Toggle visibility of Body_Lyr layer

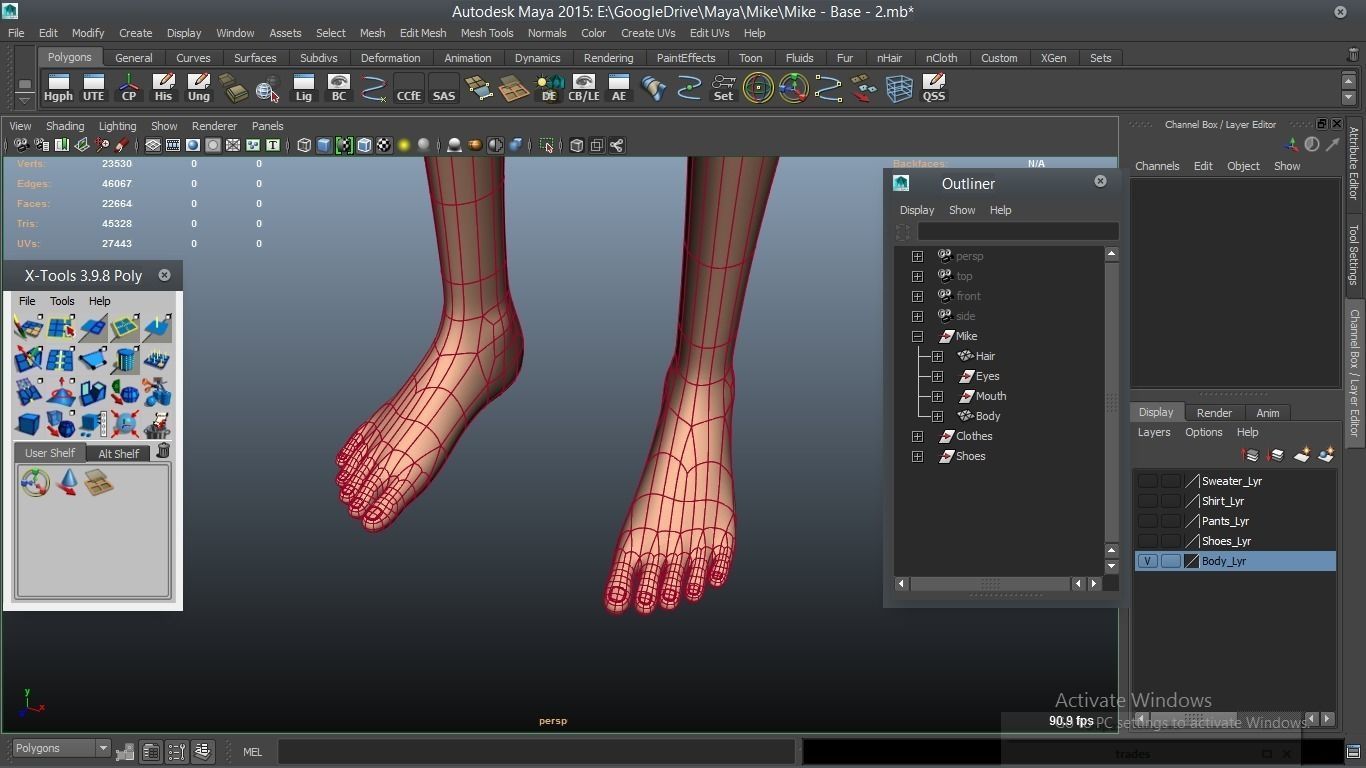pos(1148,561)
